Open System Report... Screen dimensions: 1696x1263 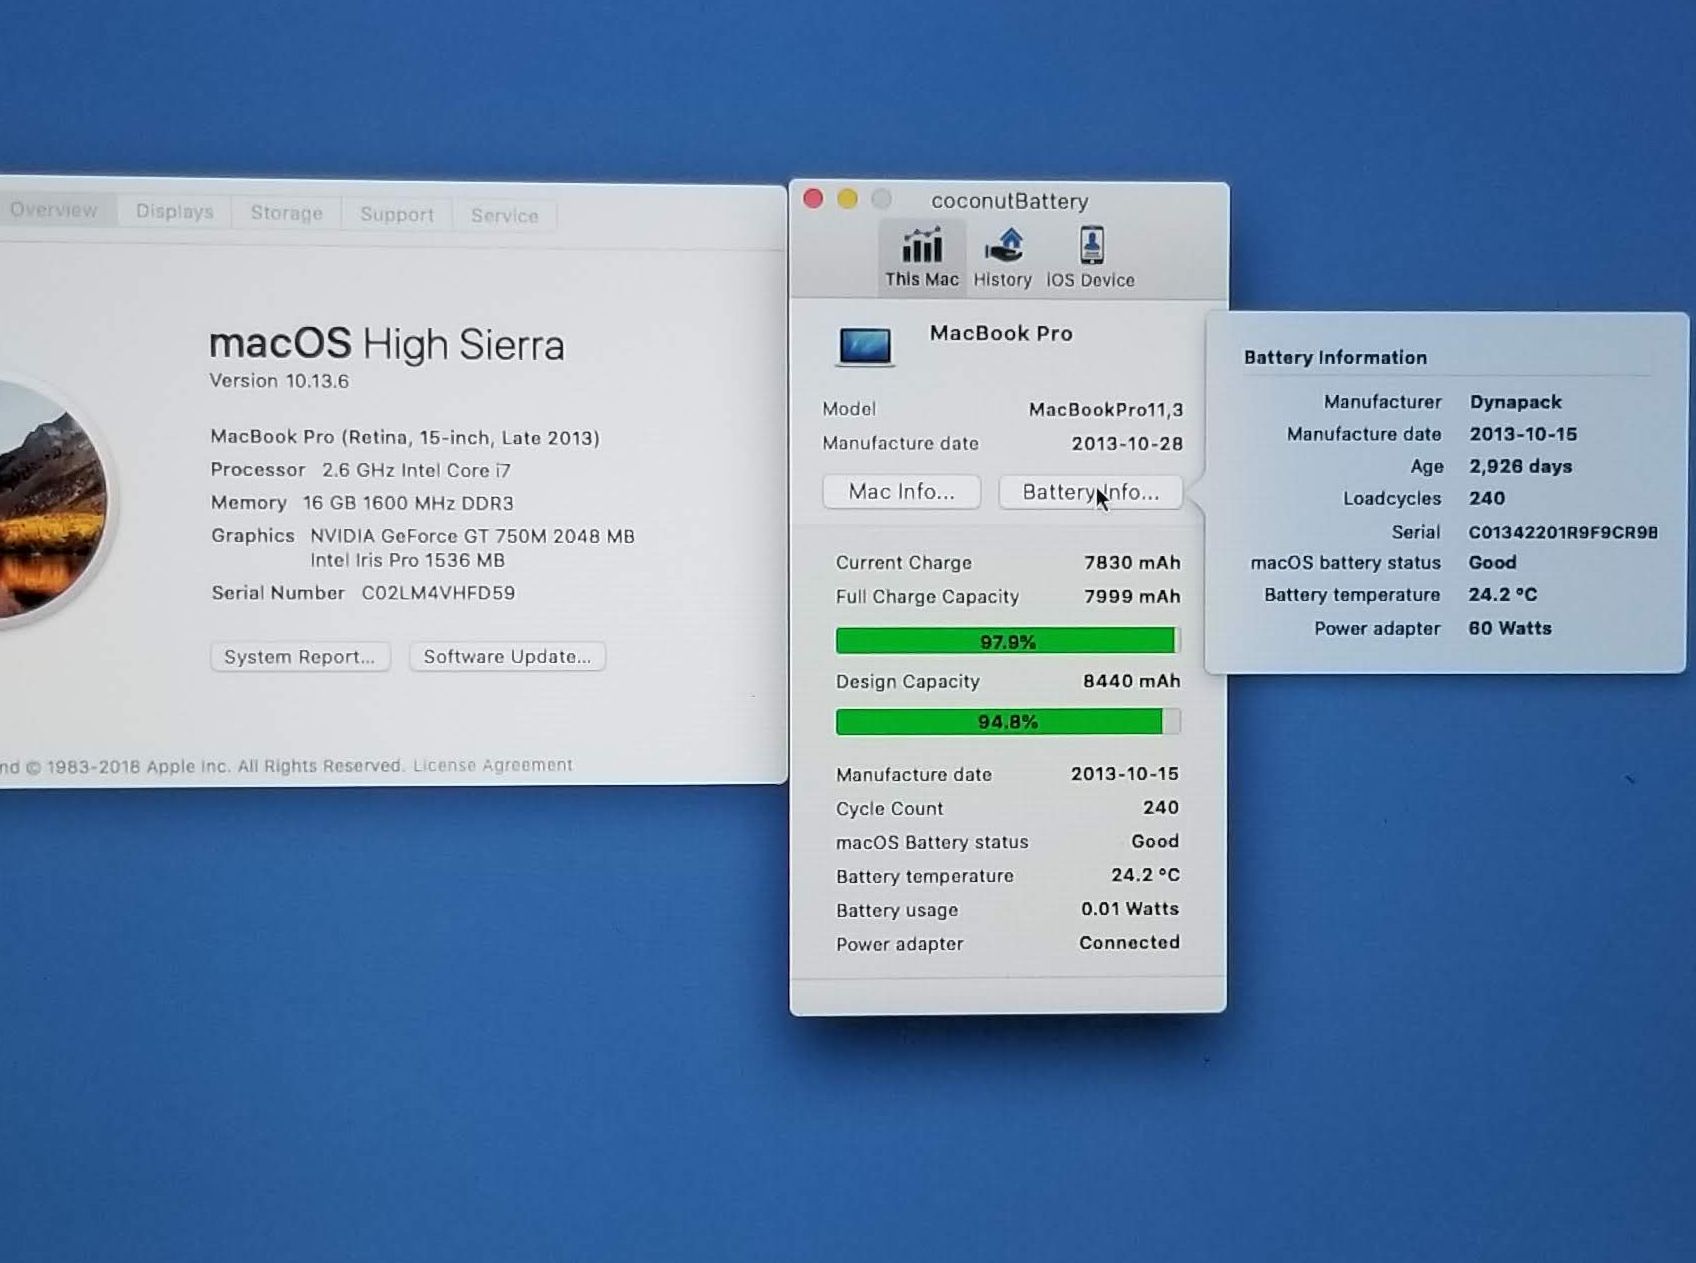point(299,657)
